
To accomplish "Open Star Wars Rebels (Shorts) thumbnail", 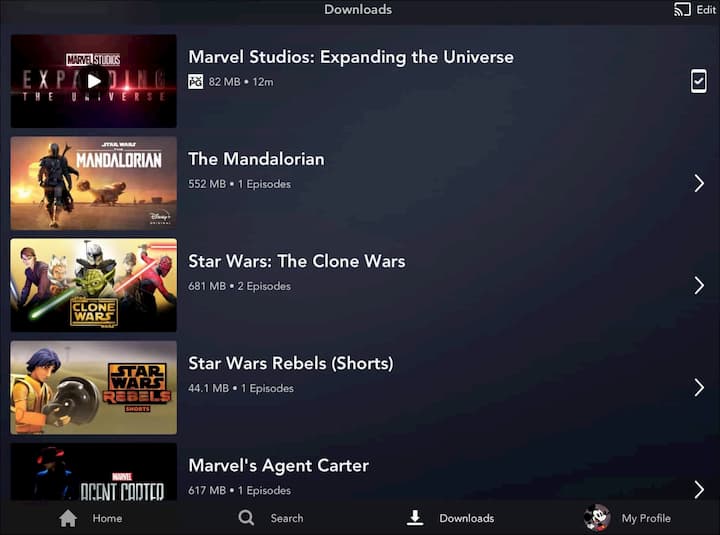I will point(94,388).
